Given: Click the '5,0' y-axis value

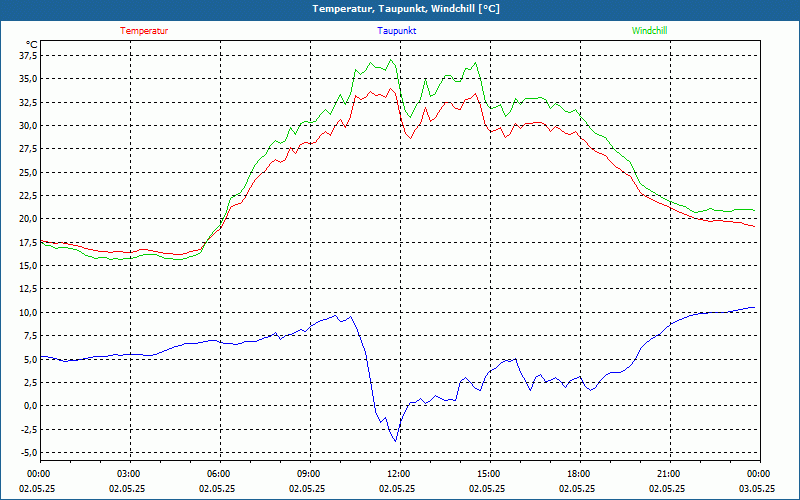Looking at the screenshot, I should [30, 359].
